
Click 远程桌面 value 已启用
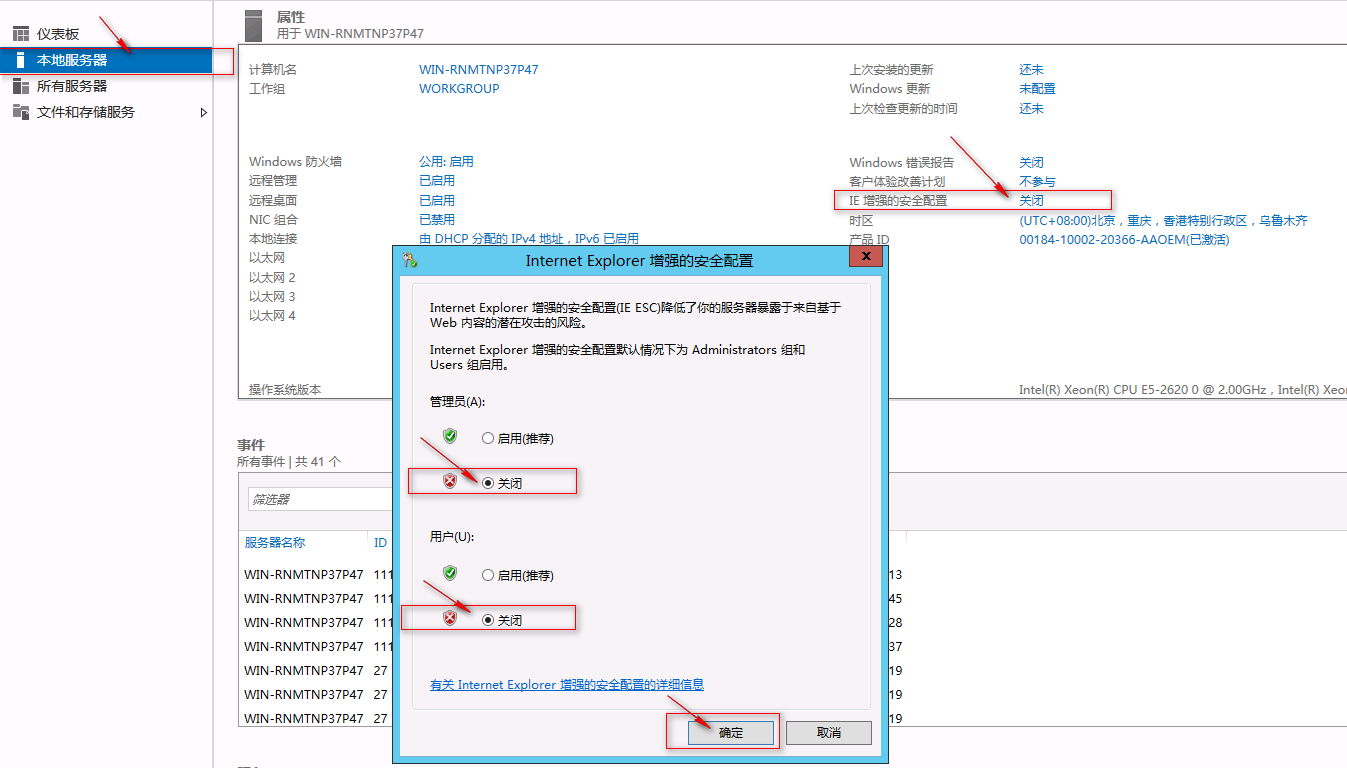437,200
